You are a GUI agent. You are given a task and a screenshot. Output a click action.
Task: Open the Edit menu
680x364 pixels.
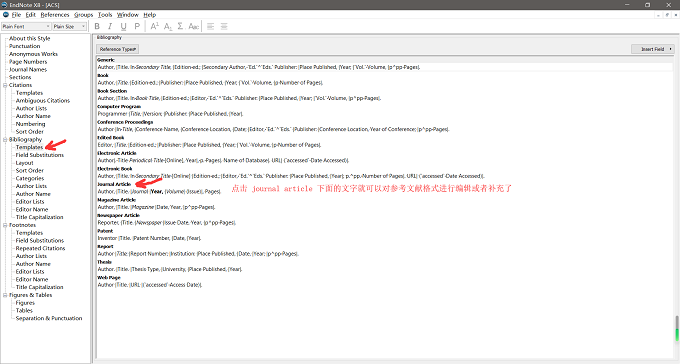click(31, 15)
